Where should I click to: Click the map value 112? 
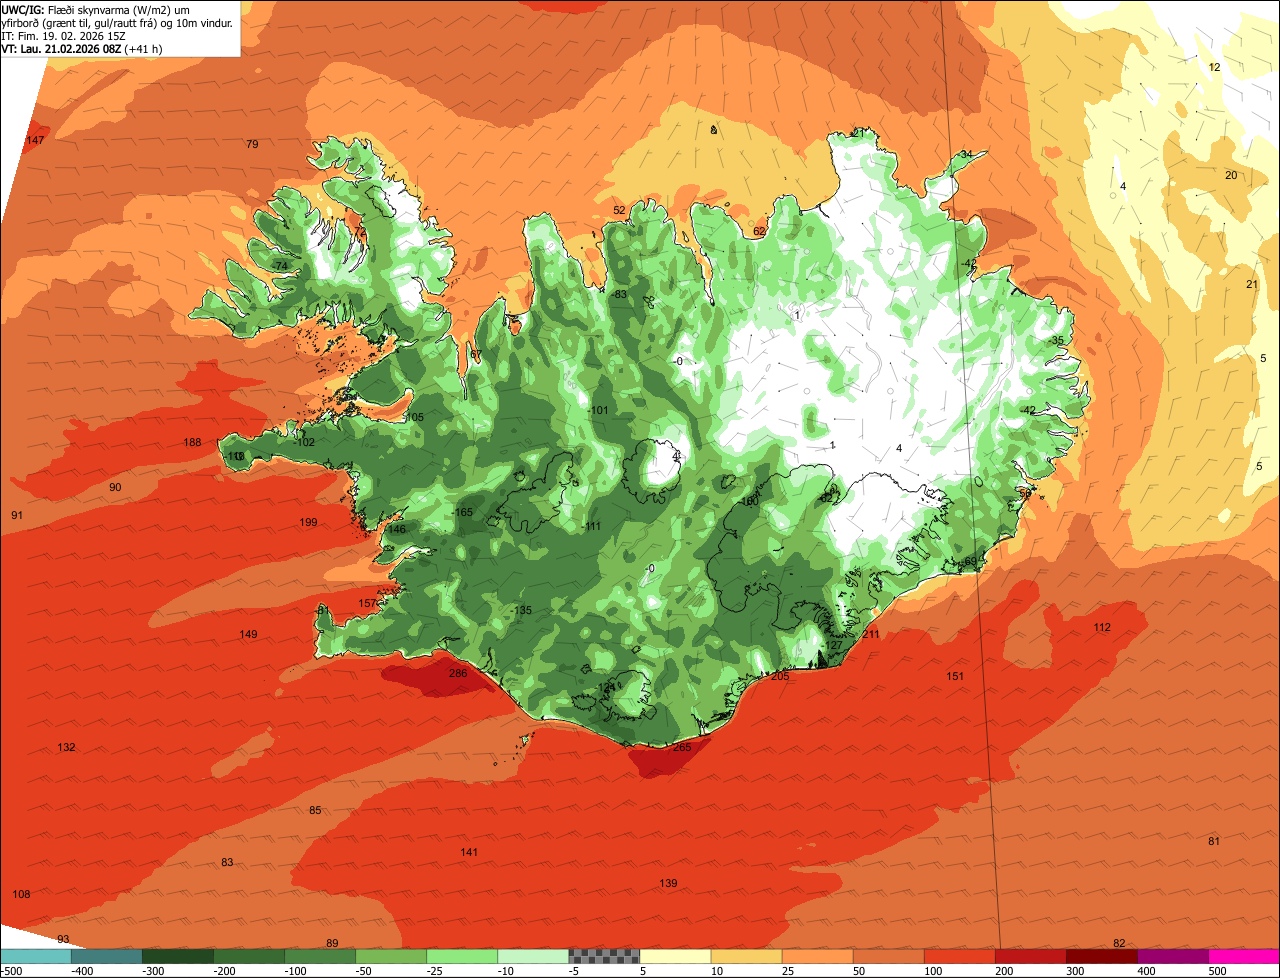pos(1102,627)
